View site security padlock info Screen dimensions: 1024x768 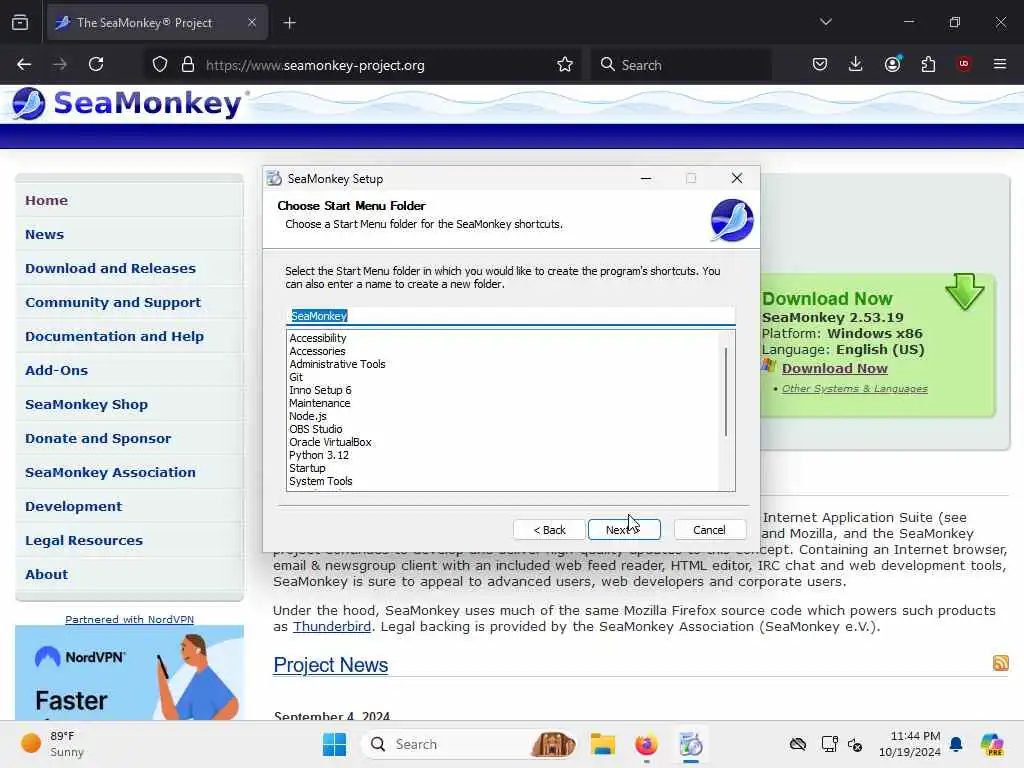188,65
